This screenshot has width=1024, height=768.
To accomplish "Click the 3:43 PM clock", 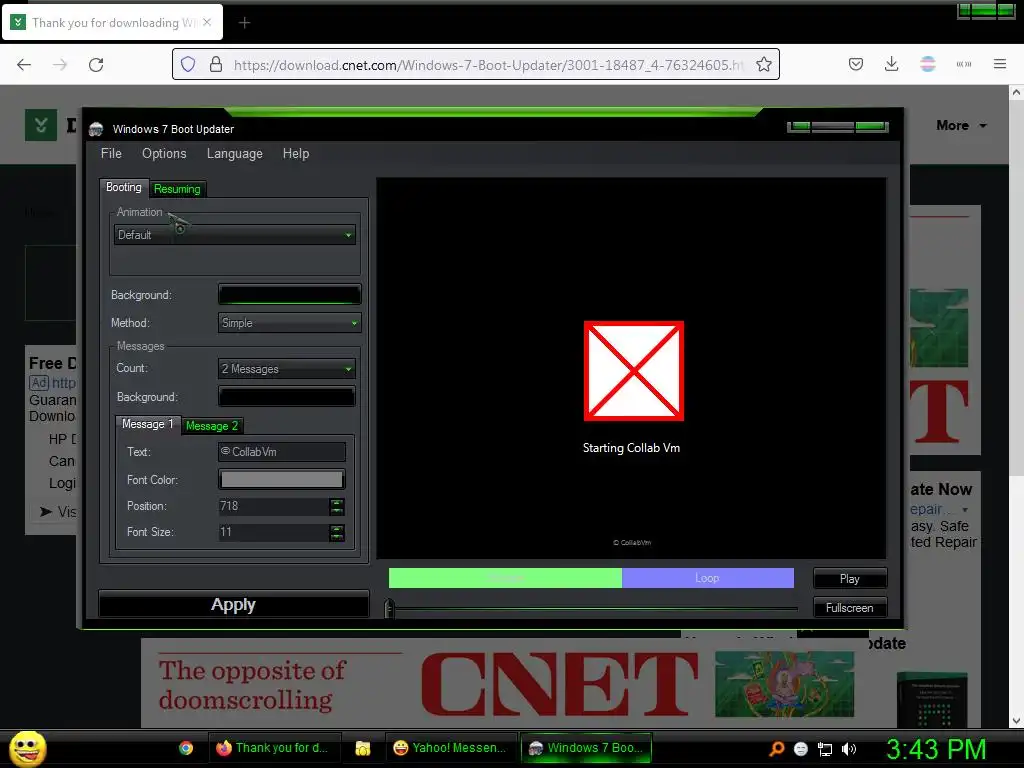I will point(935,750).
